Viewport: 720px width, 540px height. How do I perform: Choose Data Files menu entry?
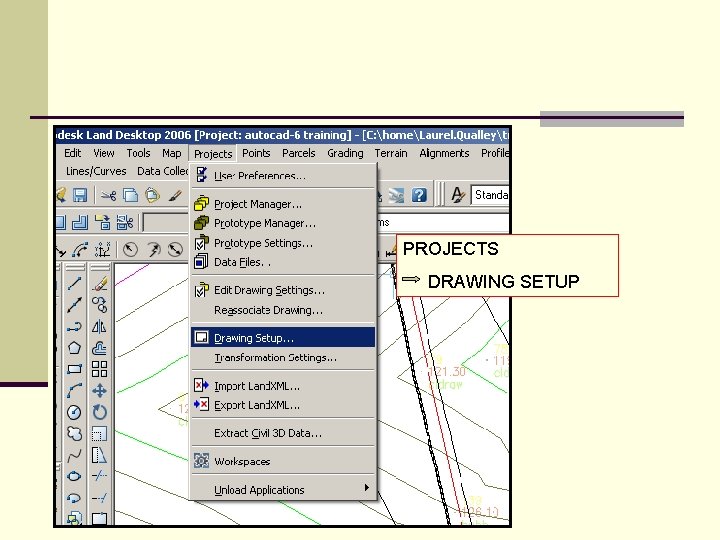[x=283, y=262]
